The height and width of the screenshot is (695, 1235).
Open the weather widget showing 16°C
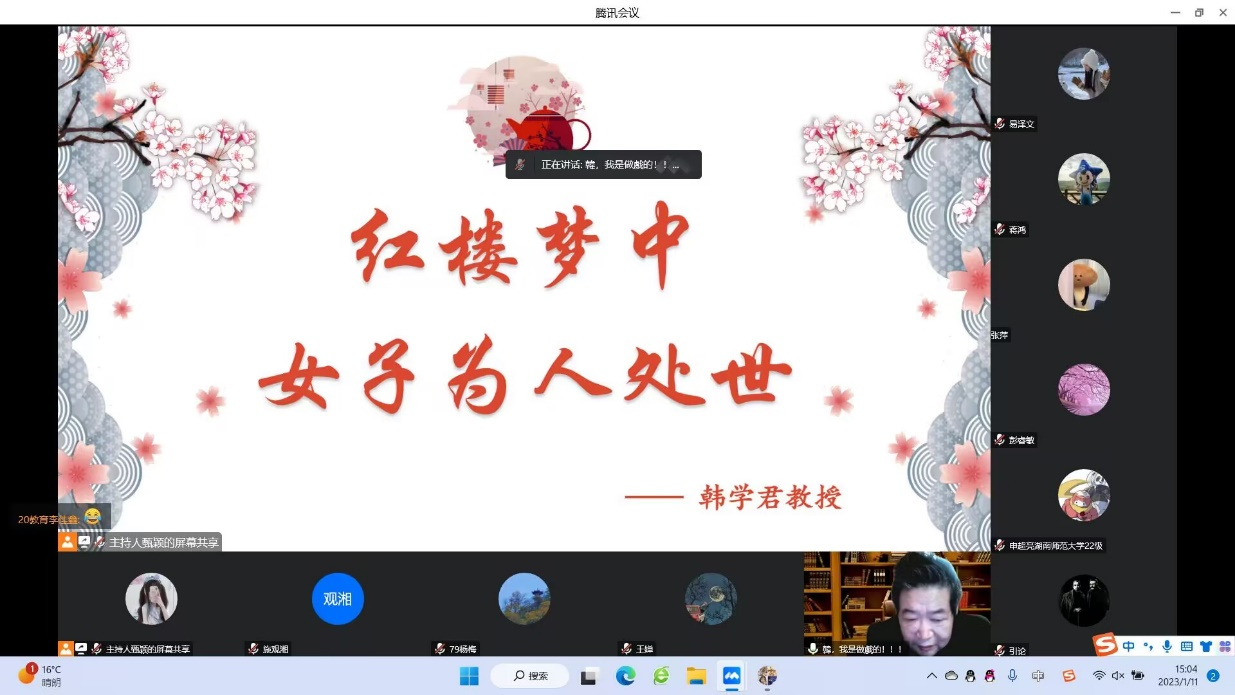tap(40, 676)
